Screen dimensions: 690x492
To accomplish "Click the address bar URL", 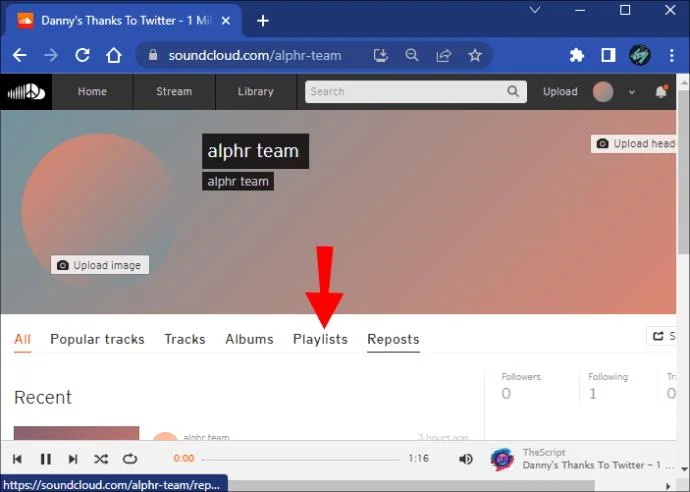I will tap(255, 55).
